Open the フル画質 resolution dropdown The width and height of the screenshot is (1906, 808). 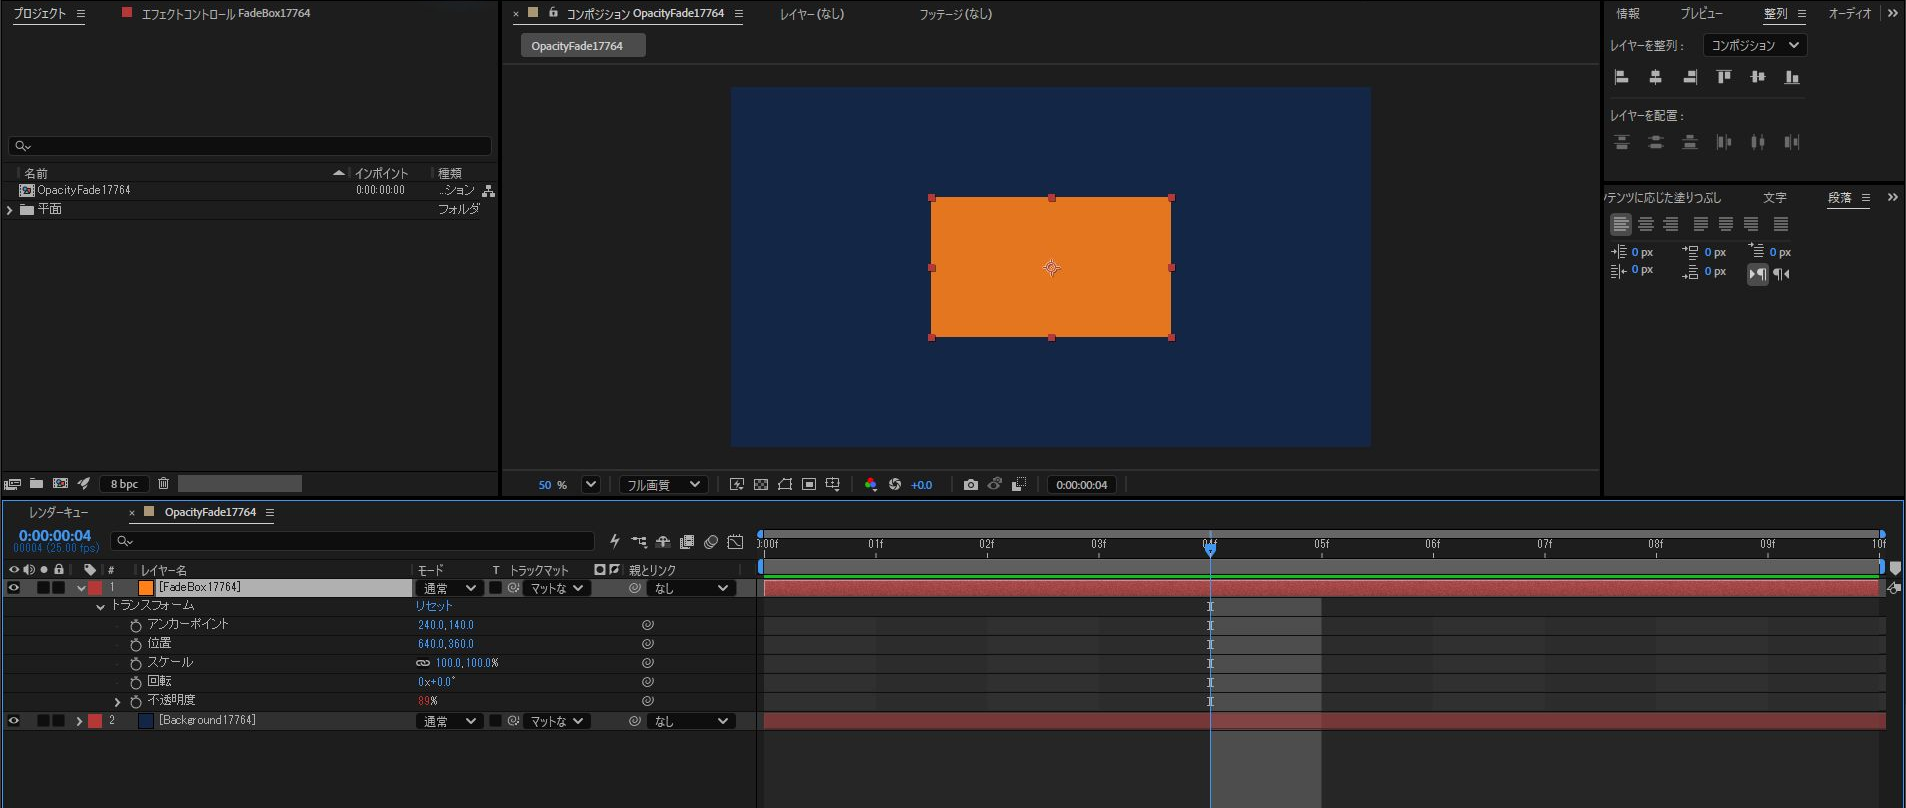pos(664,485)
